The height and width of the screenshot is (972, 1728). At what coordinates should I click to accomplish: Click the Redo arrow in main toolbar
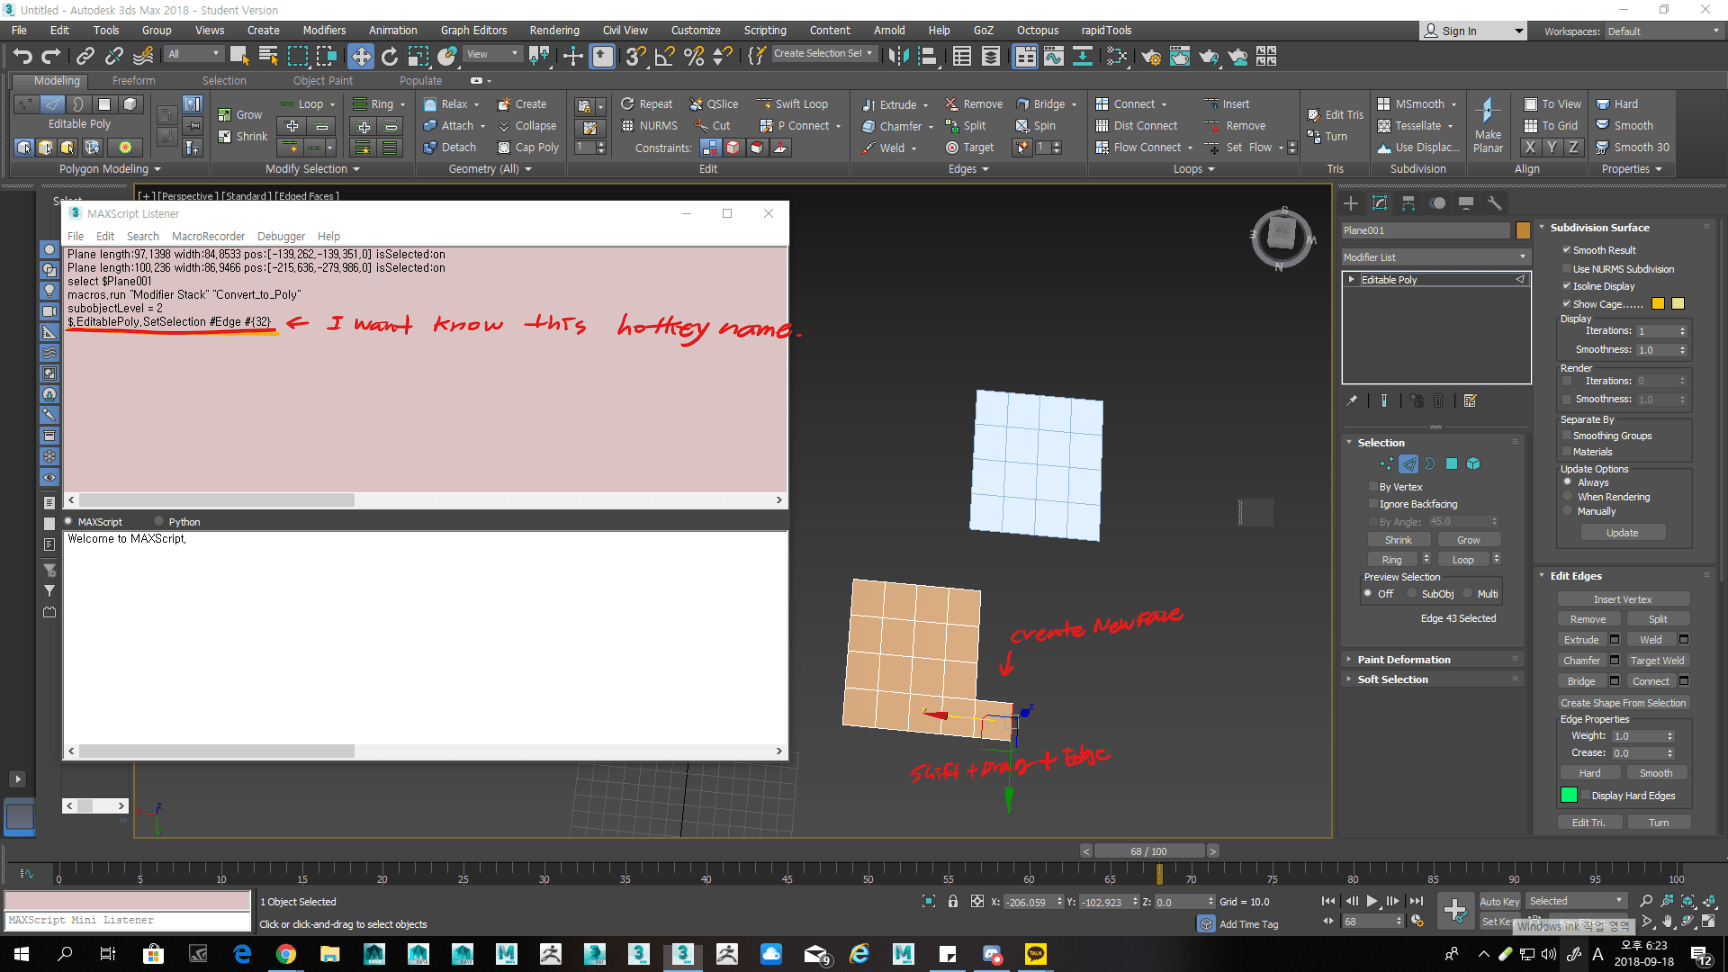click(51, 56)
